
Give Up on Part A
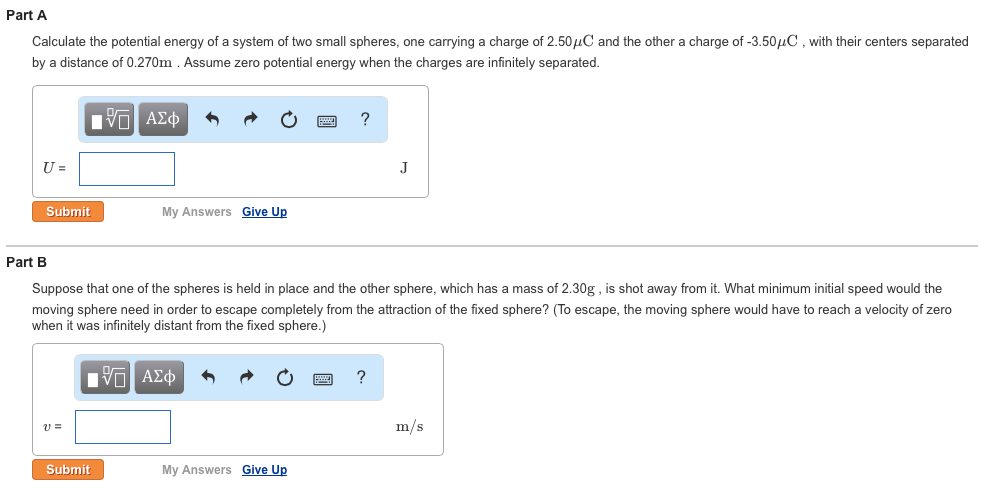(x=264, y=212)
